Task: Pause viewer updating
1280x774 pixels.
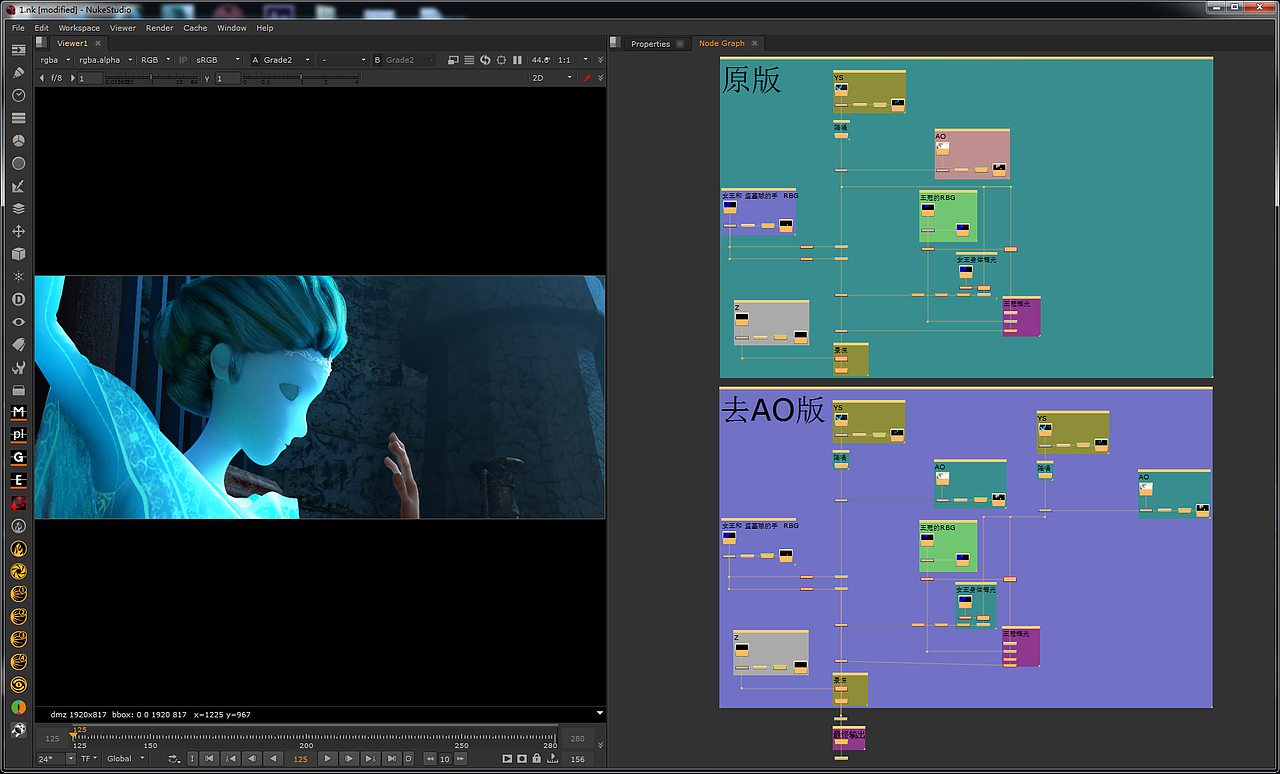Action: (x=517, y=60)
